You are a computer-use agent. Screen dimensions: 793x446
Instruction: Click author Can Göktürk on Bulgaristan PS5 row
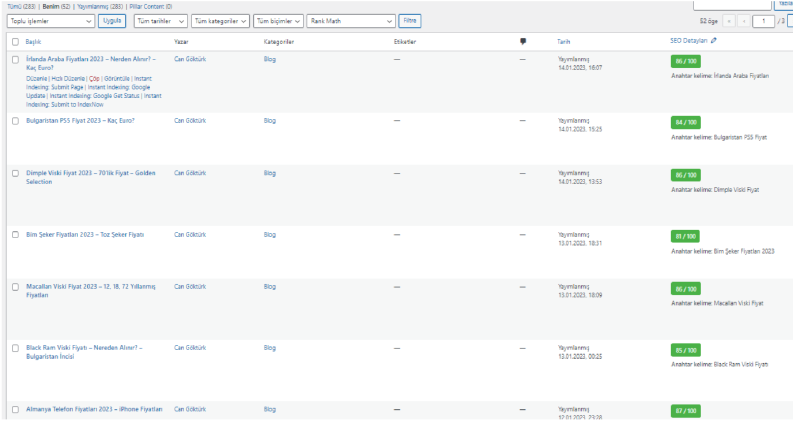[190, 121]
